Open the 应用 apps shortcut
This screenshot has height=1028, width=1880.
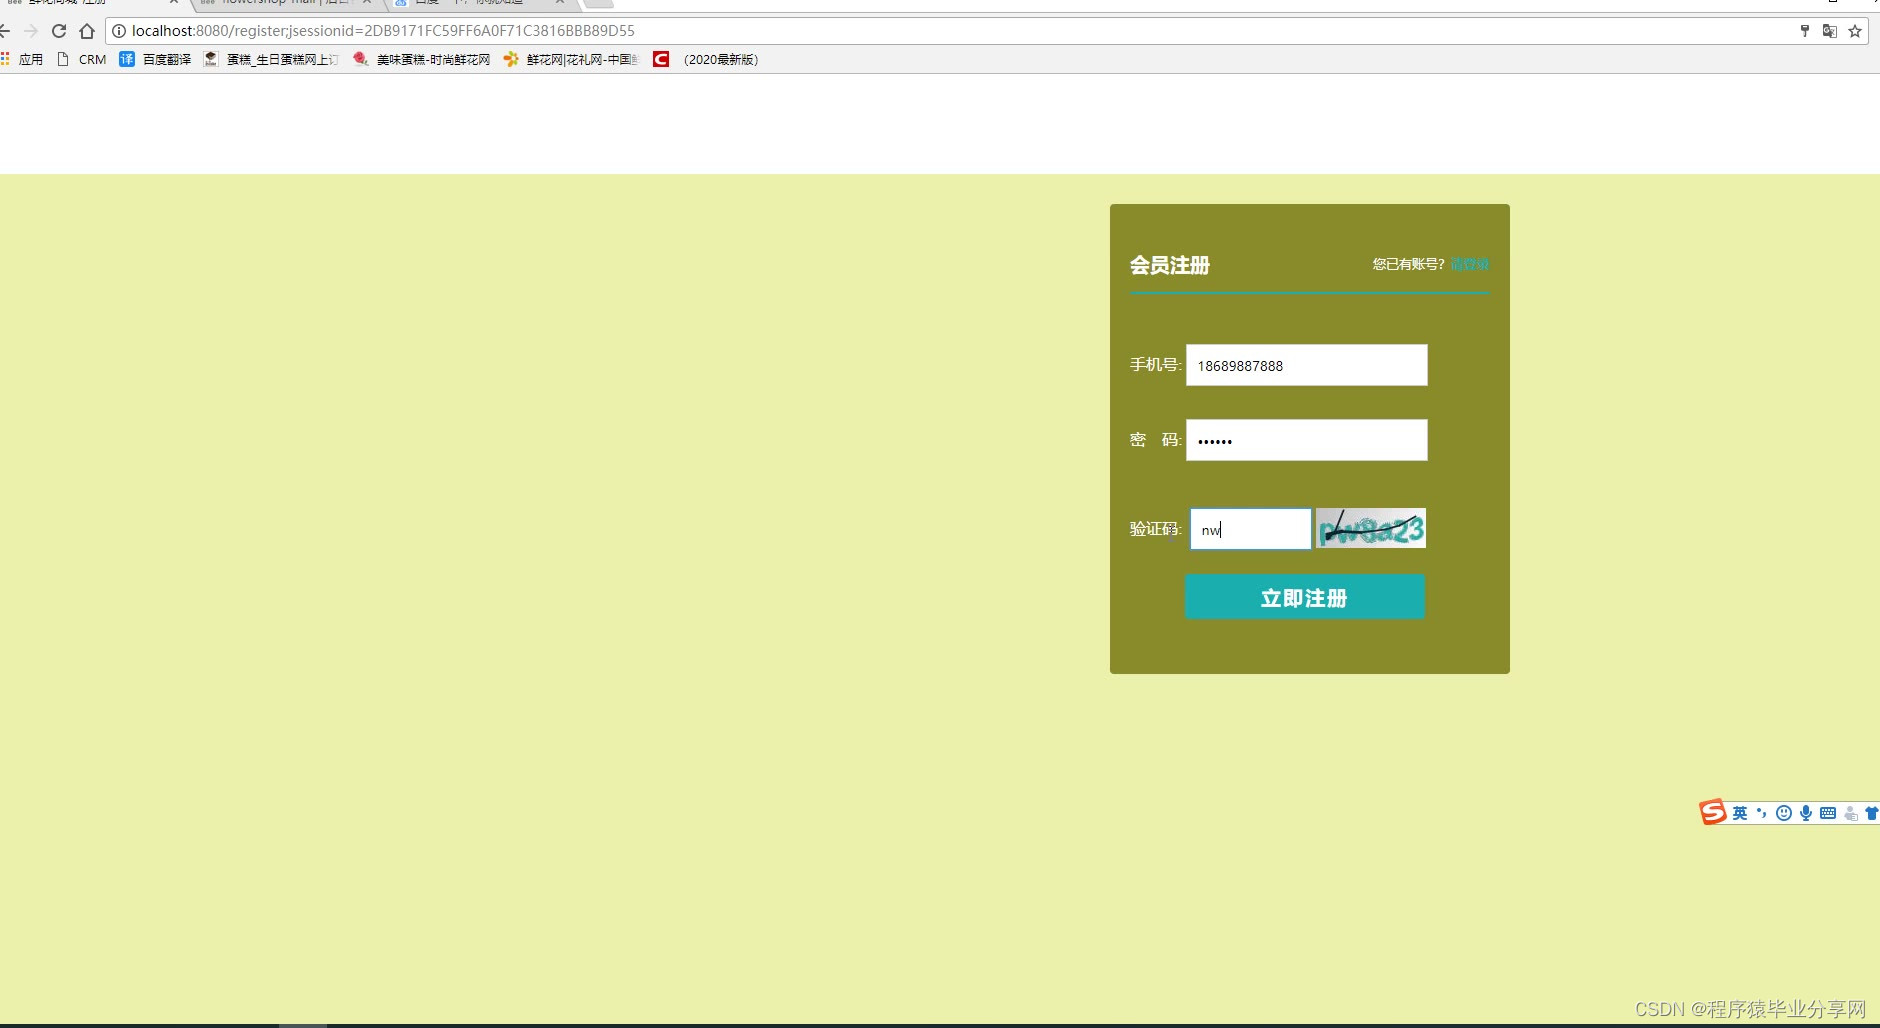[22, 59]
